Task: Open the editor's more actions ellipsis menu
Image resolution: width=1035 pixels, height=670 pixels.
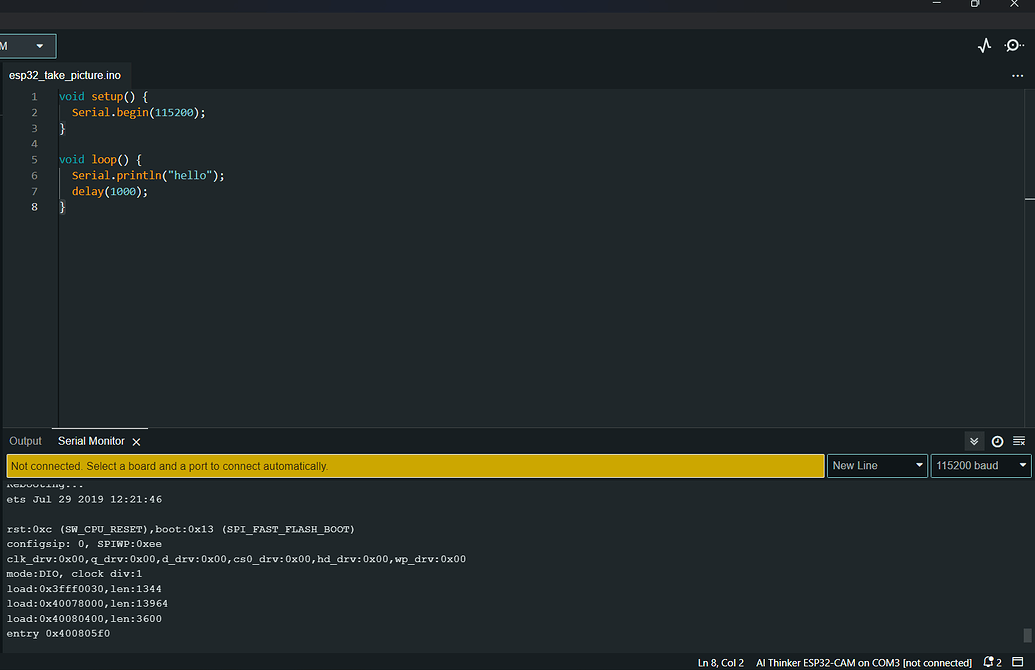Action: point(1018,75)
